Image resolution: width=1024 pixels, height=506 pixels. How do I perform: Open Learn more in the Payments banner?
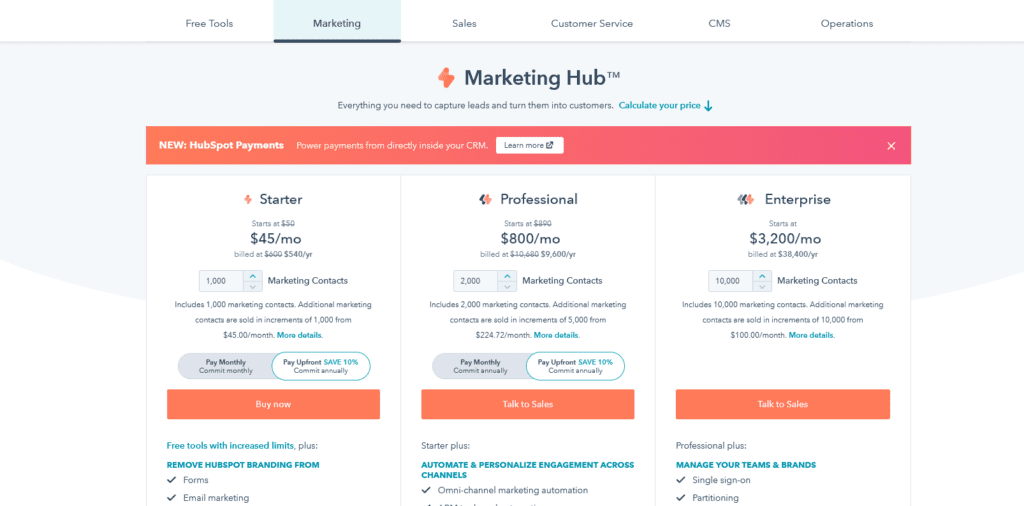(x=530, y=146)
